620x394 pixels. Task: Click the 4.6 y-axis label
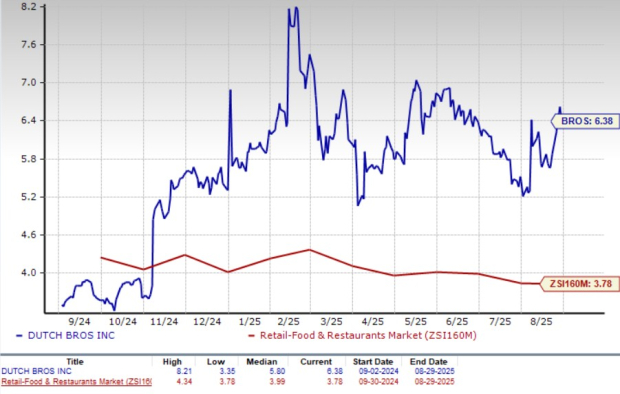pyautogui.click(x=28, y=235)
